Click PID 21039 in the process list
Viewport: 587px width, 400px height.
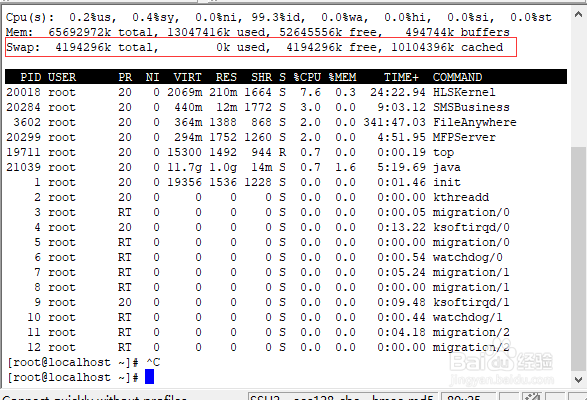(23, 167)
